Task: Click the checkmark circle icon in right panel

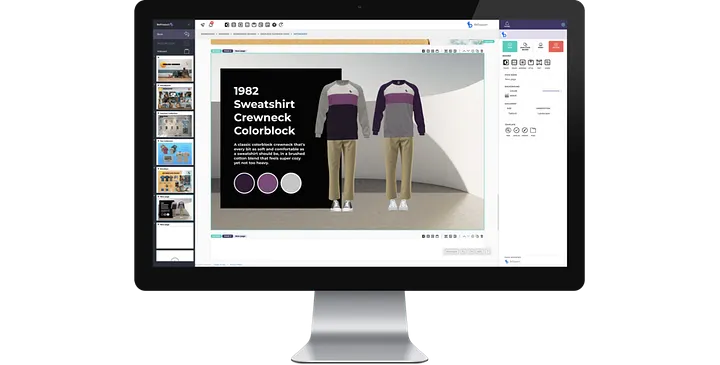Action: coord(517,130)
